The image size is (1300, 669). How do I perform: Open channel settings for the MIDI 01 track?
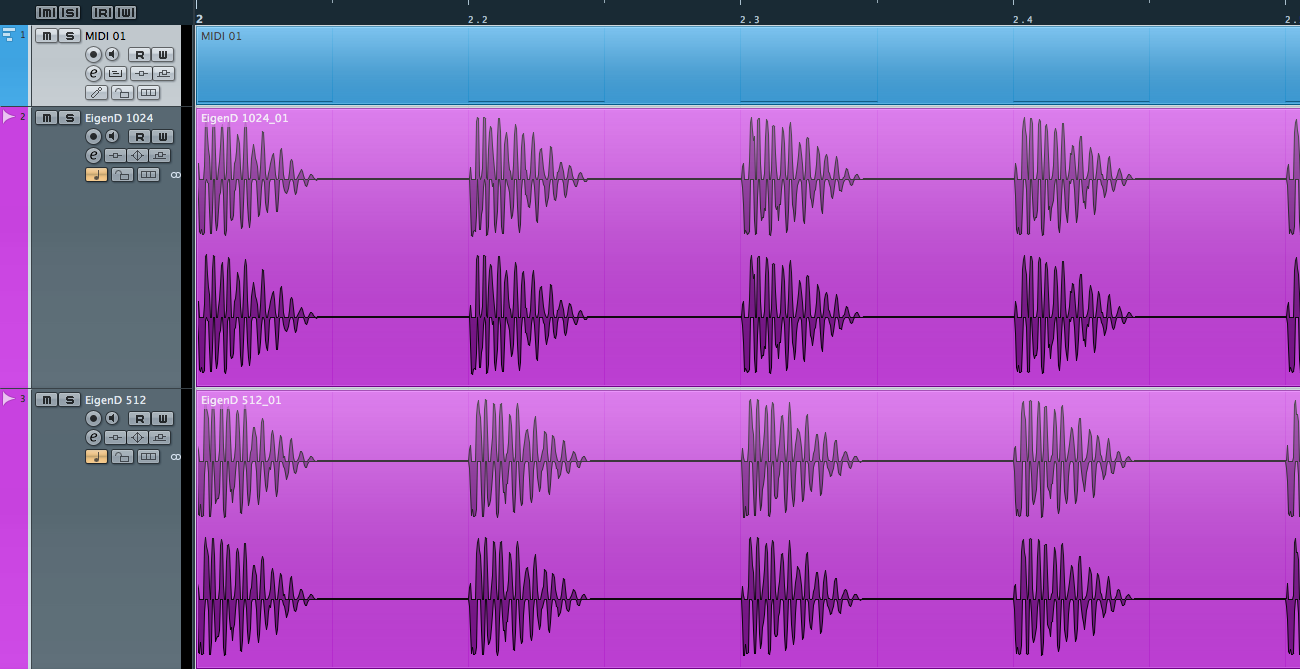point(94,73)
